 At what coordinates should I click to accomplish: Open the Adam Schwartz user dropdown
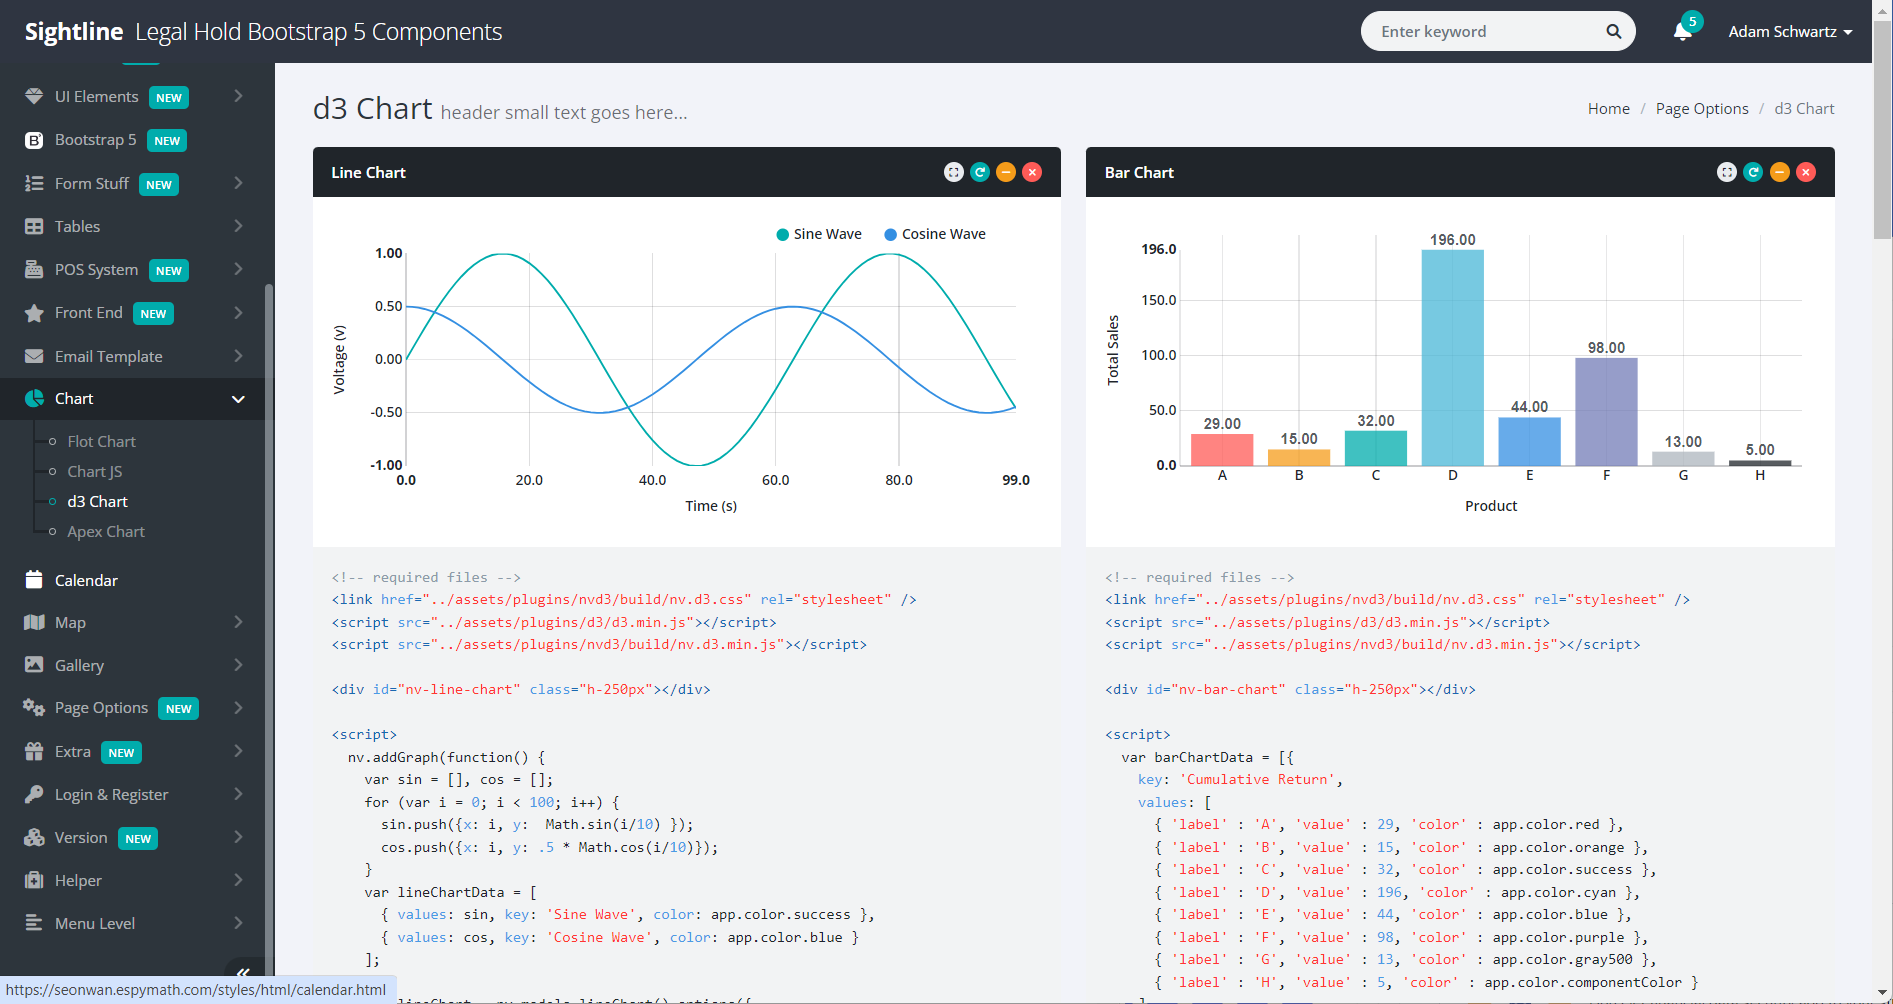(1789, 32)
